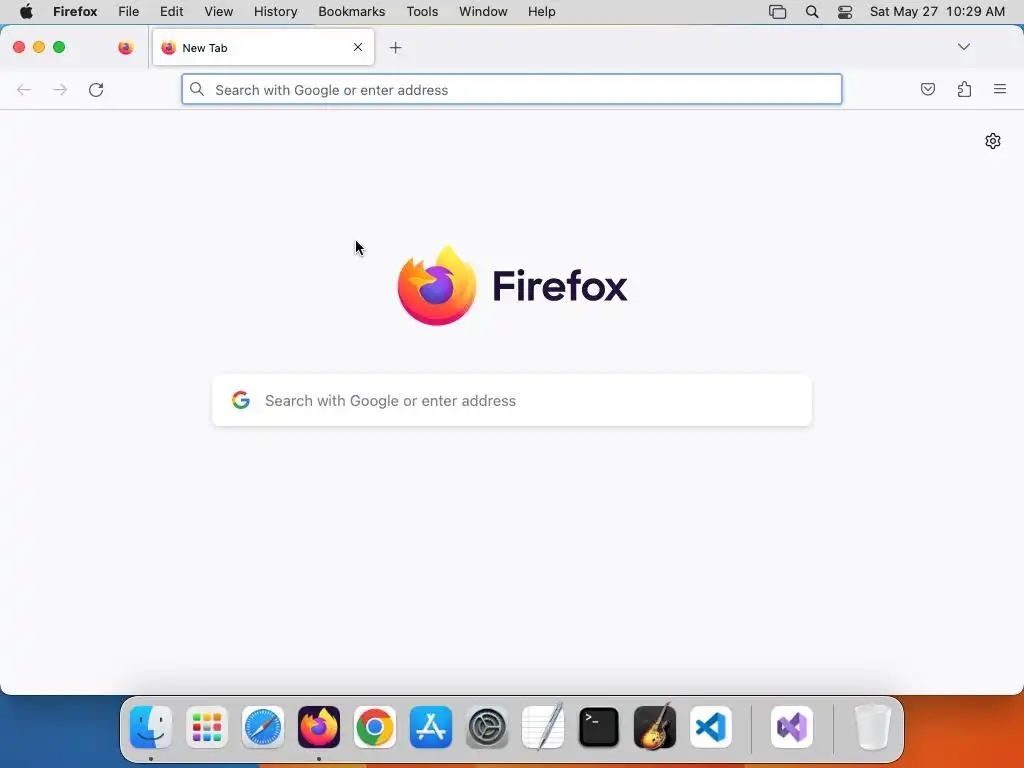This screenshot has width=1024, height=768.
Task: Launch Google Chrome from the dock
Action: click(375, 727)
